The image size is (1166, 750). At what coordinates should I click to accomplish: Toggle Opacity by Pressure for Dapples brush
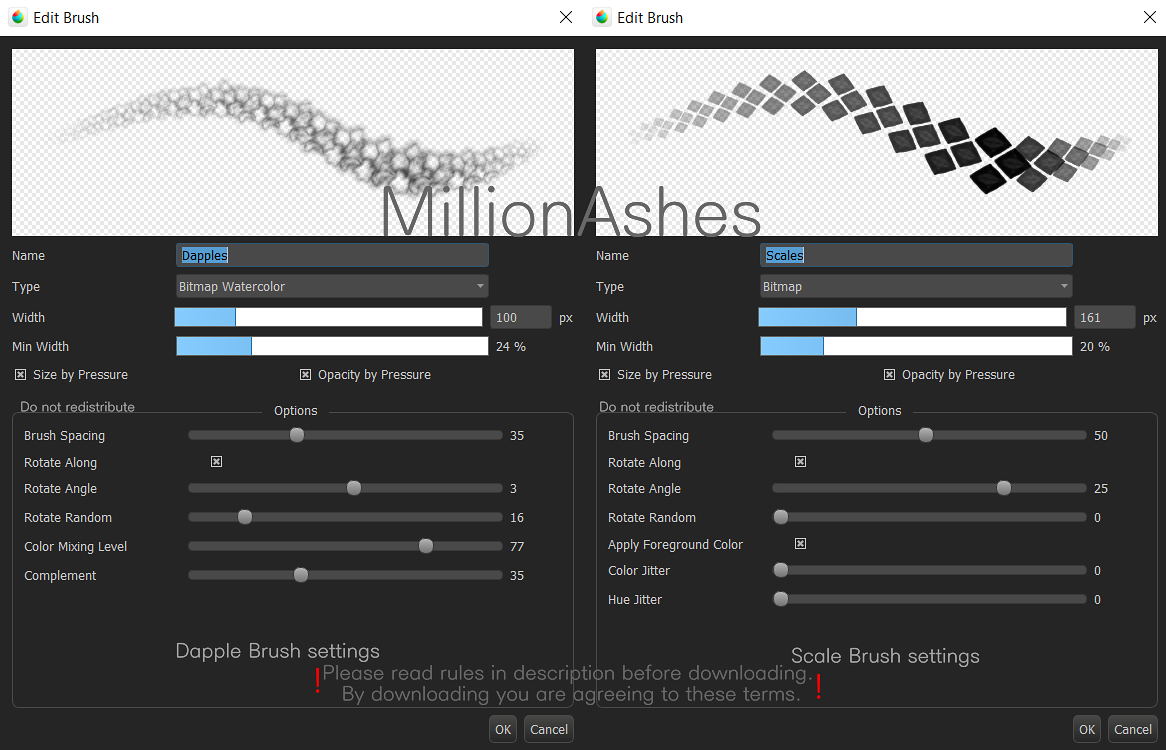coord(306,375)
